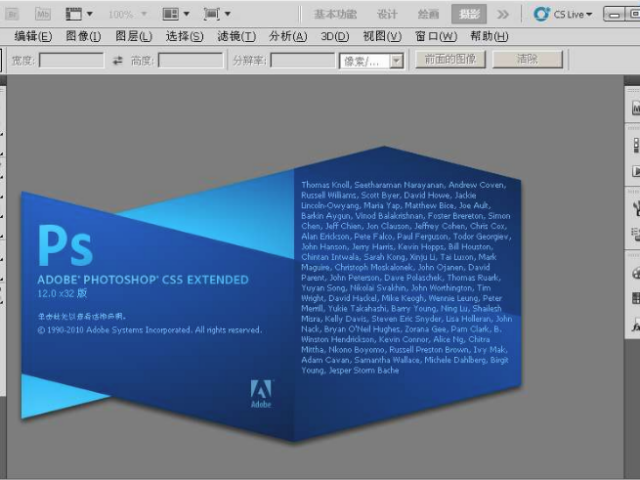Click the Adobe logo on the splash screen
This screenshot has height=480, width=640.
click(260, 392)
